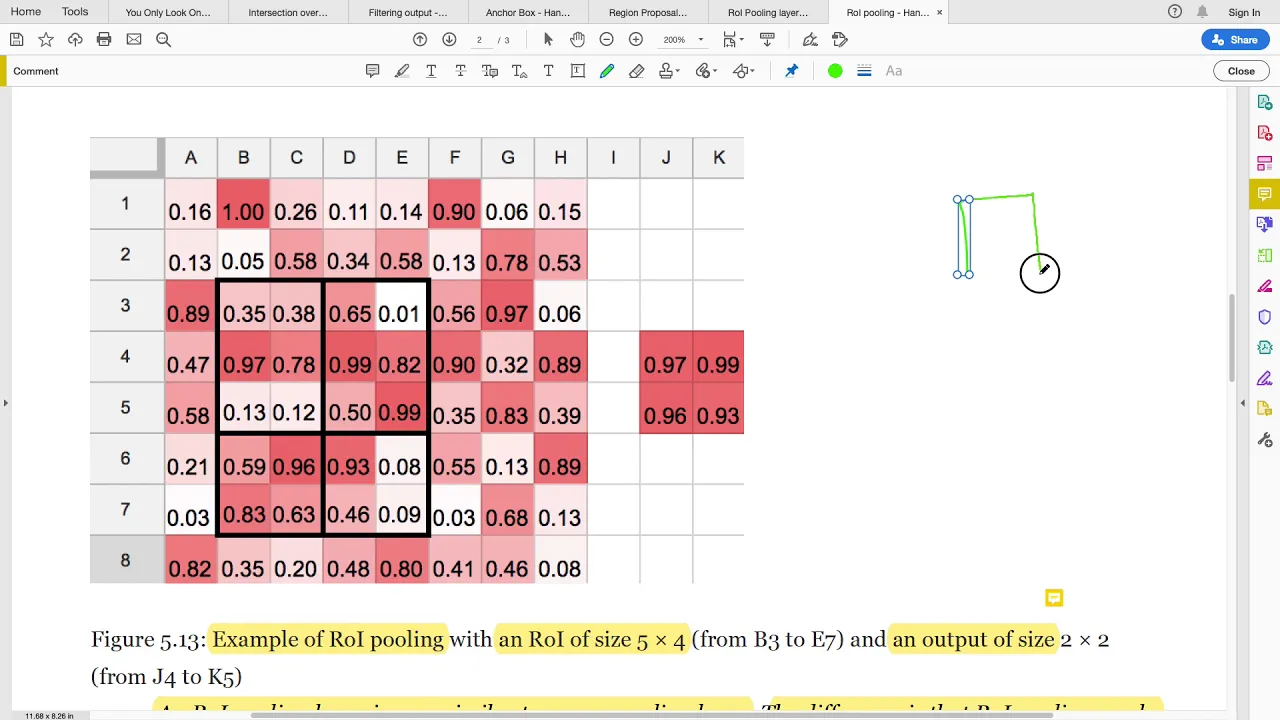
Task: Open the Drawing shapes tool menu
Action: click(743, 71)
